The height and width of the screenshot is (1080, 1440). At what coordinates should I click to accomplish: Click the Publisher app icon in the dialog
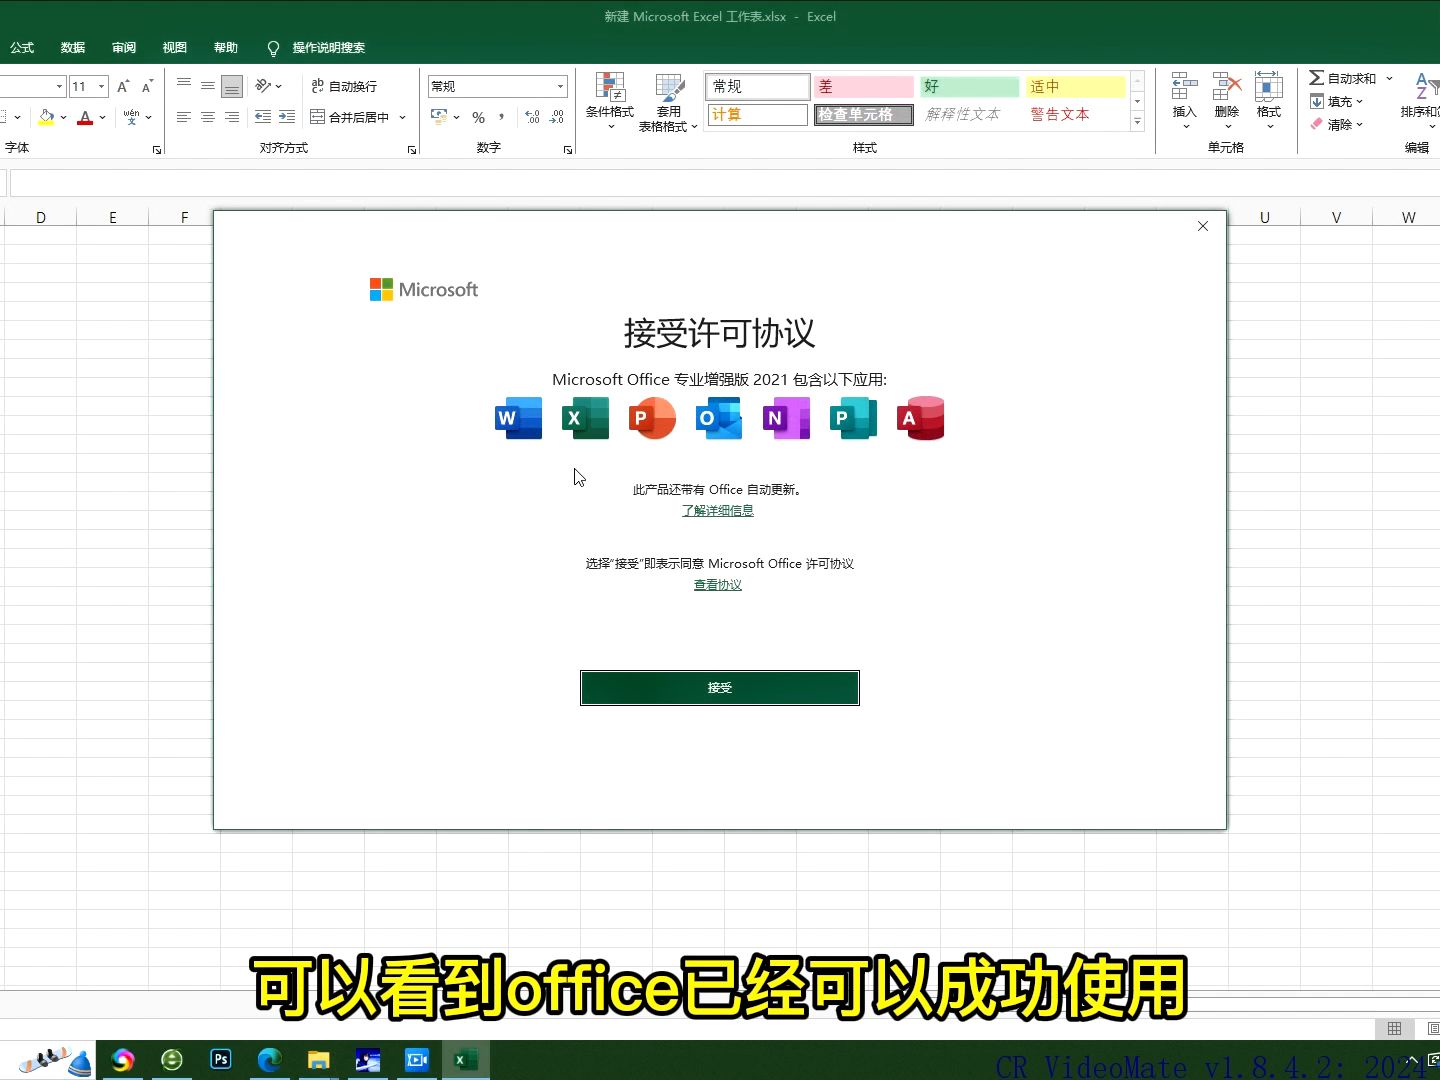pyautogui.click(x=853, y=418)
